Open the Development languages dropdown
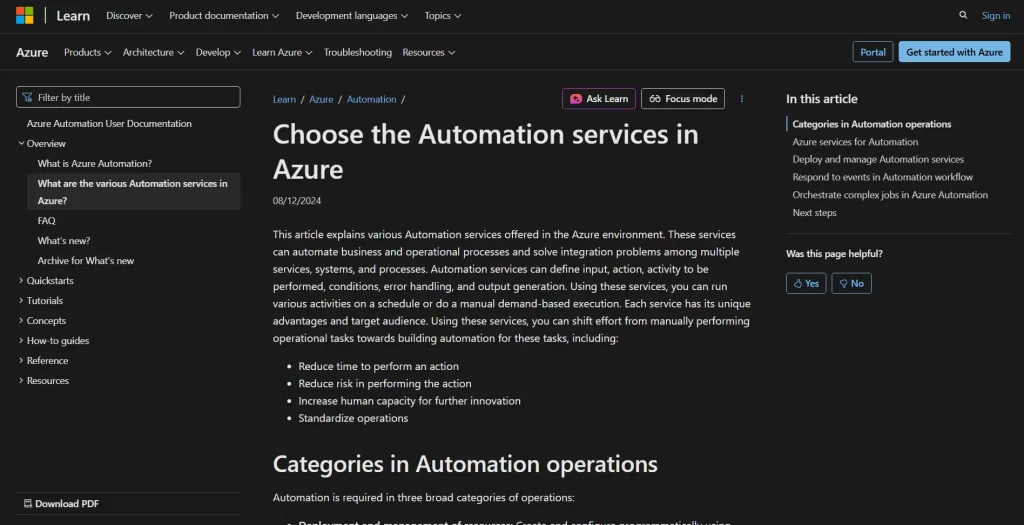Image resolution: width=1024 pixels, height=525 pixels. click(x=352, y=15)
